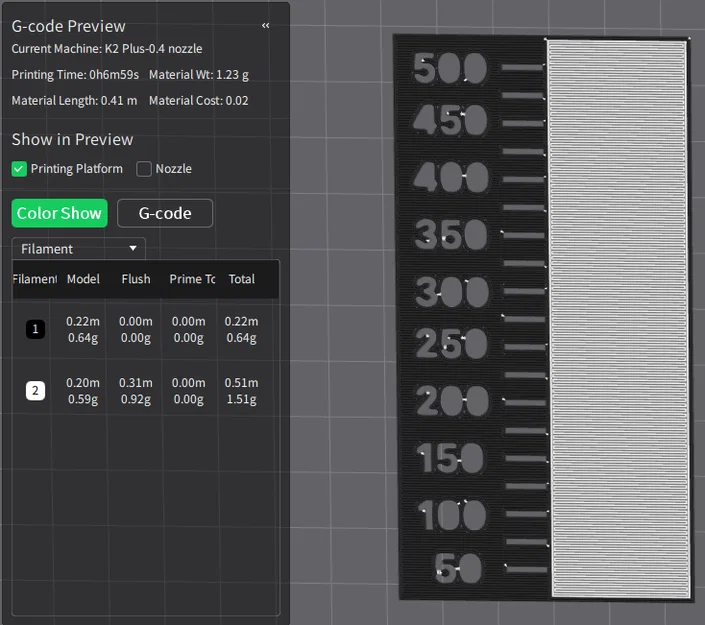This screenshot has height=625, width=705.
Task: Click the white filament 2 swatch
Action: [35, 390]
